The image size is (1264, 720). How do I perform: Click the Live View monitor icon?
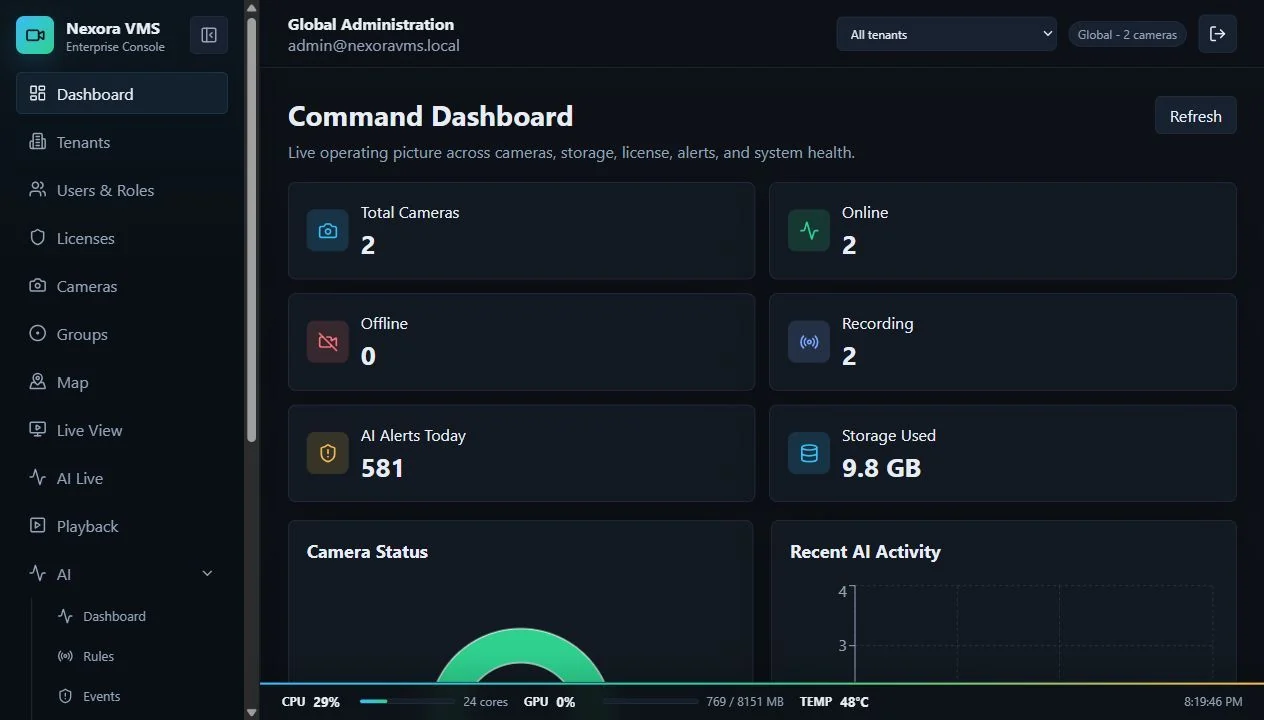point(38,429)
